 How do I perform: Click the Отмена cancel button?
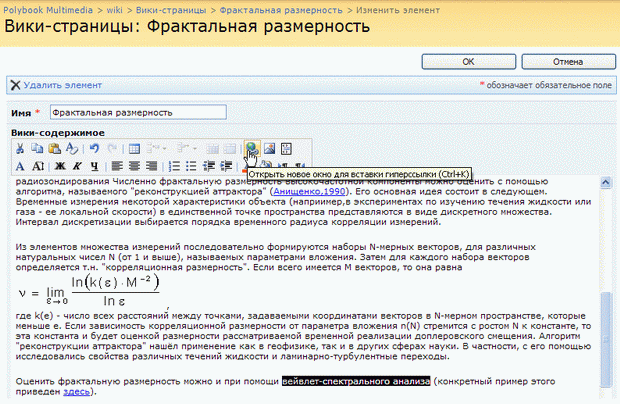click(568, 62)
